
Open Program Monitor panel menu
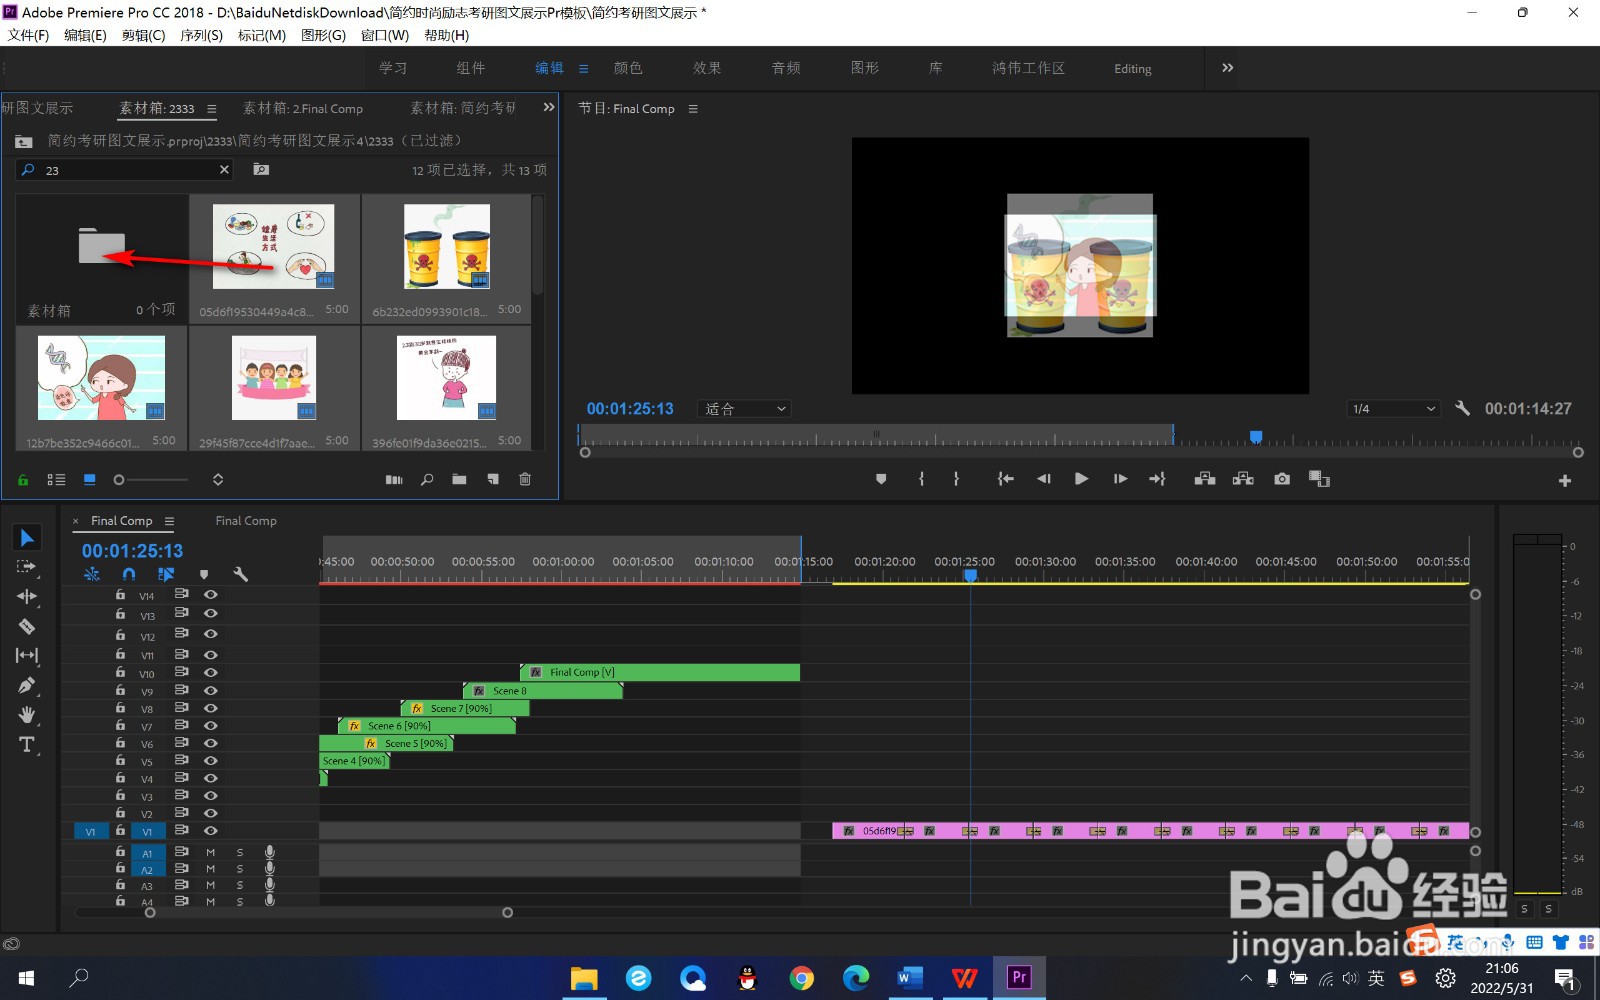coord(693,109)
